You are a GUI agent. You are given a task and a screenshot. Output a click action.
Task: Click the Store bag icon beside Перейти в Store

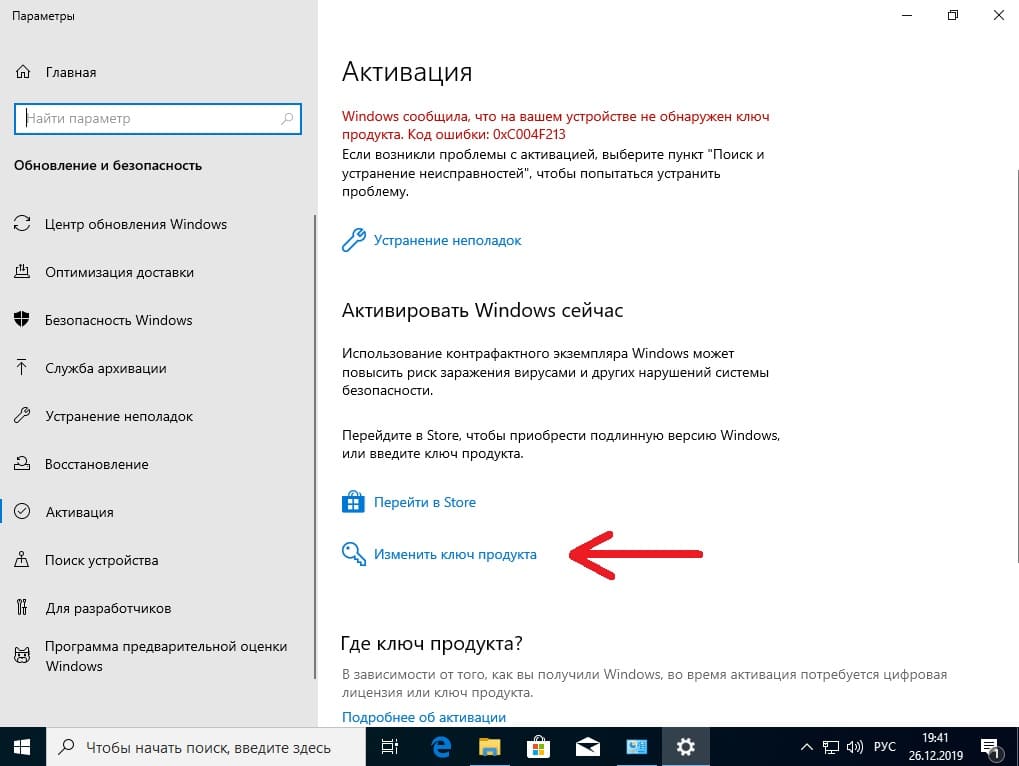tap(354, 502)
